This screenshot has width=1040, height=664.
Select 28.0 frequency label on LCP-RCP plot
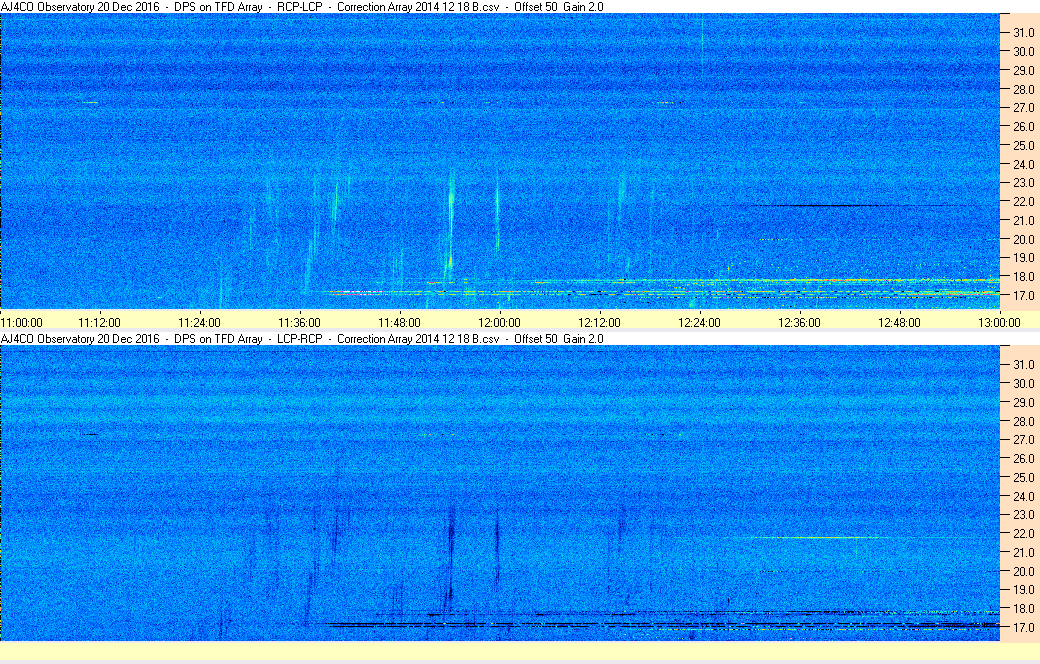[1023, 421]
